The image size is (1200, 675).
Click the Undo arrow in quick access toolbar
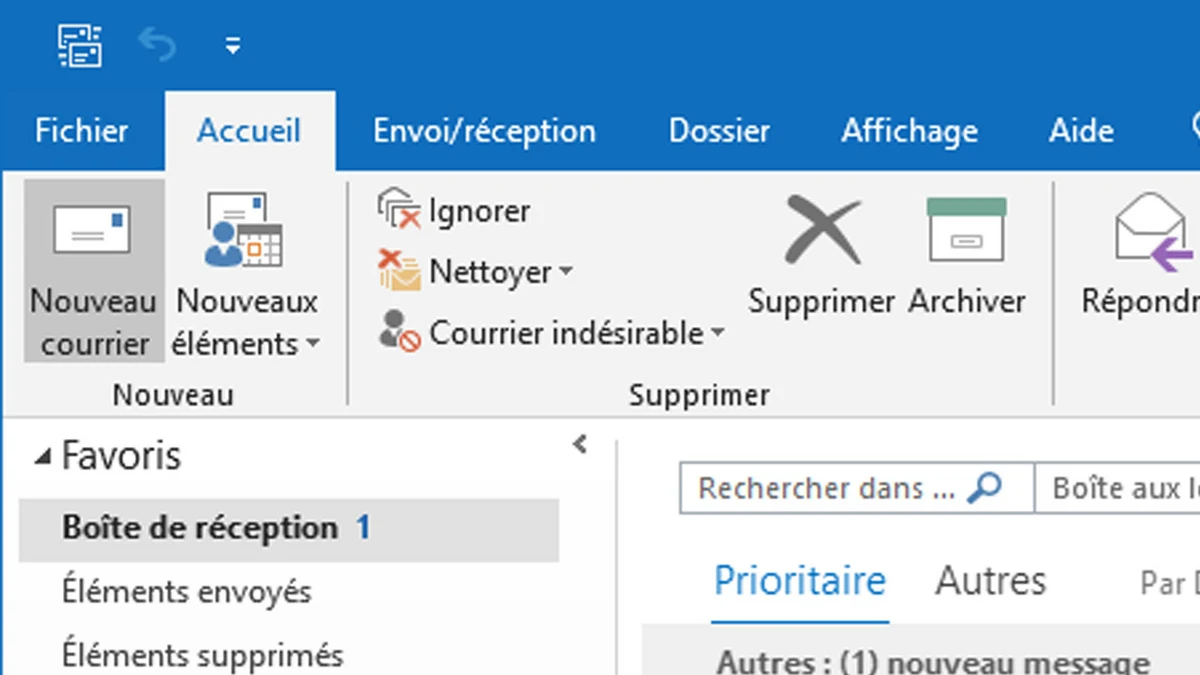pyautogui.click(x=157, y=44)
